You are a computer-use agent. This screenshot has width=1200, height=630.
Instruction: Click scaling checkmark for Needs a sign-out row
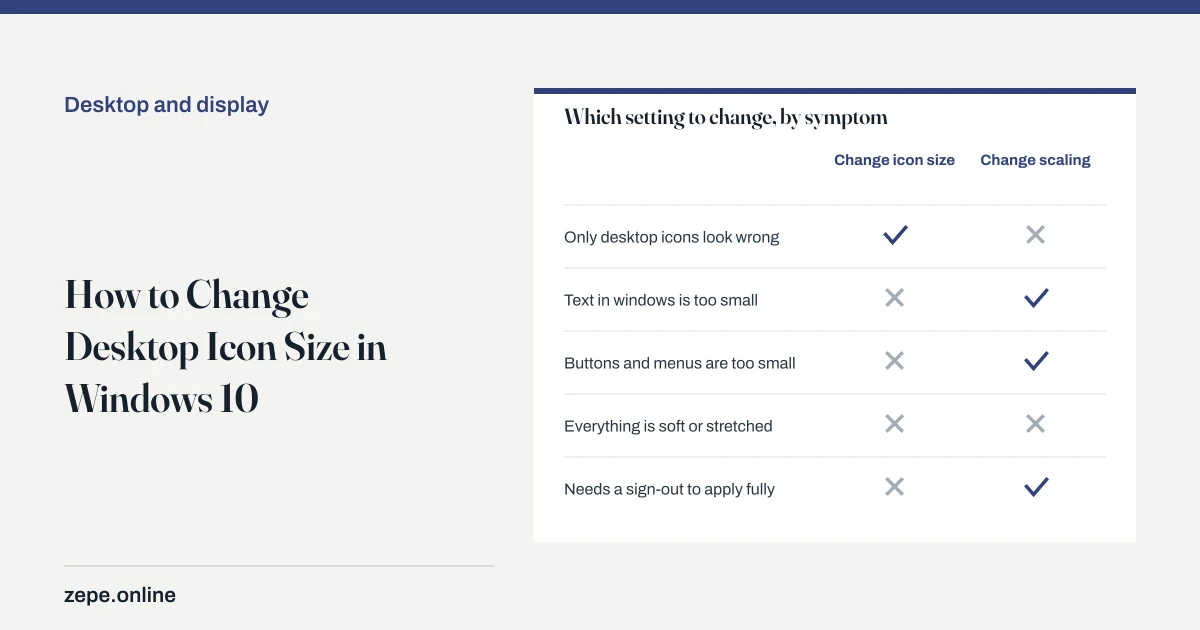click(1036, 487)
